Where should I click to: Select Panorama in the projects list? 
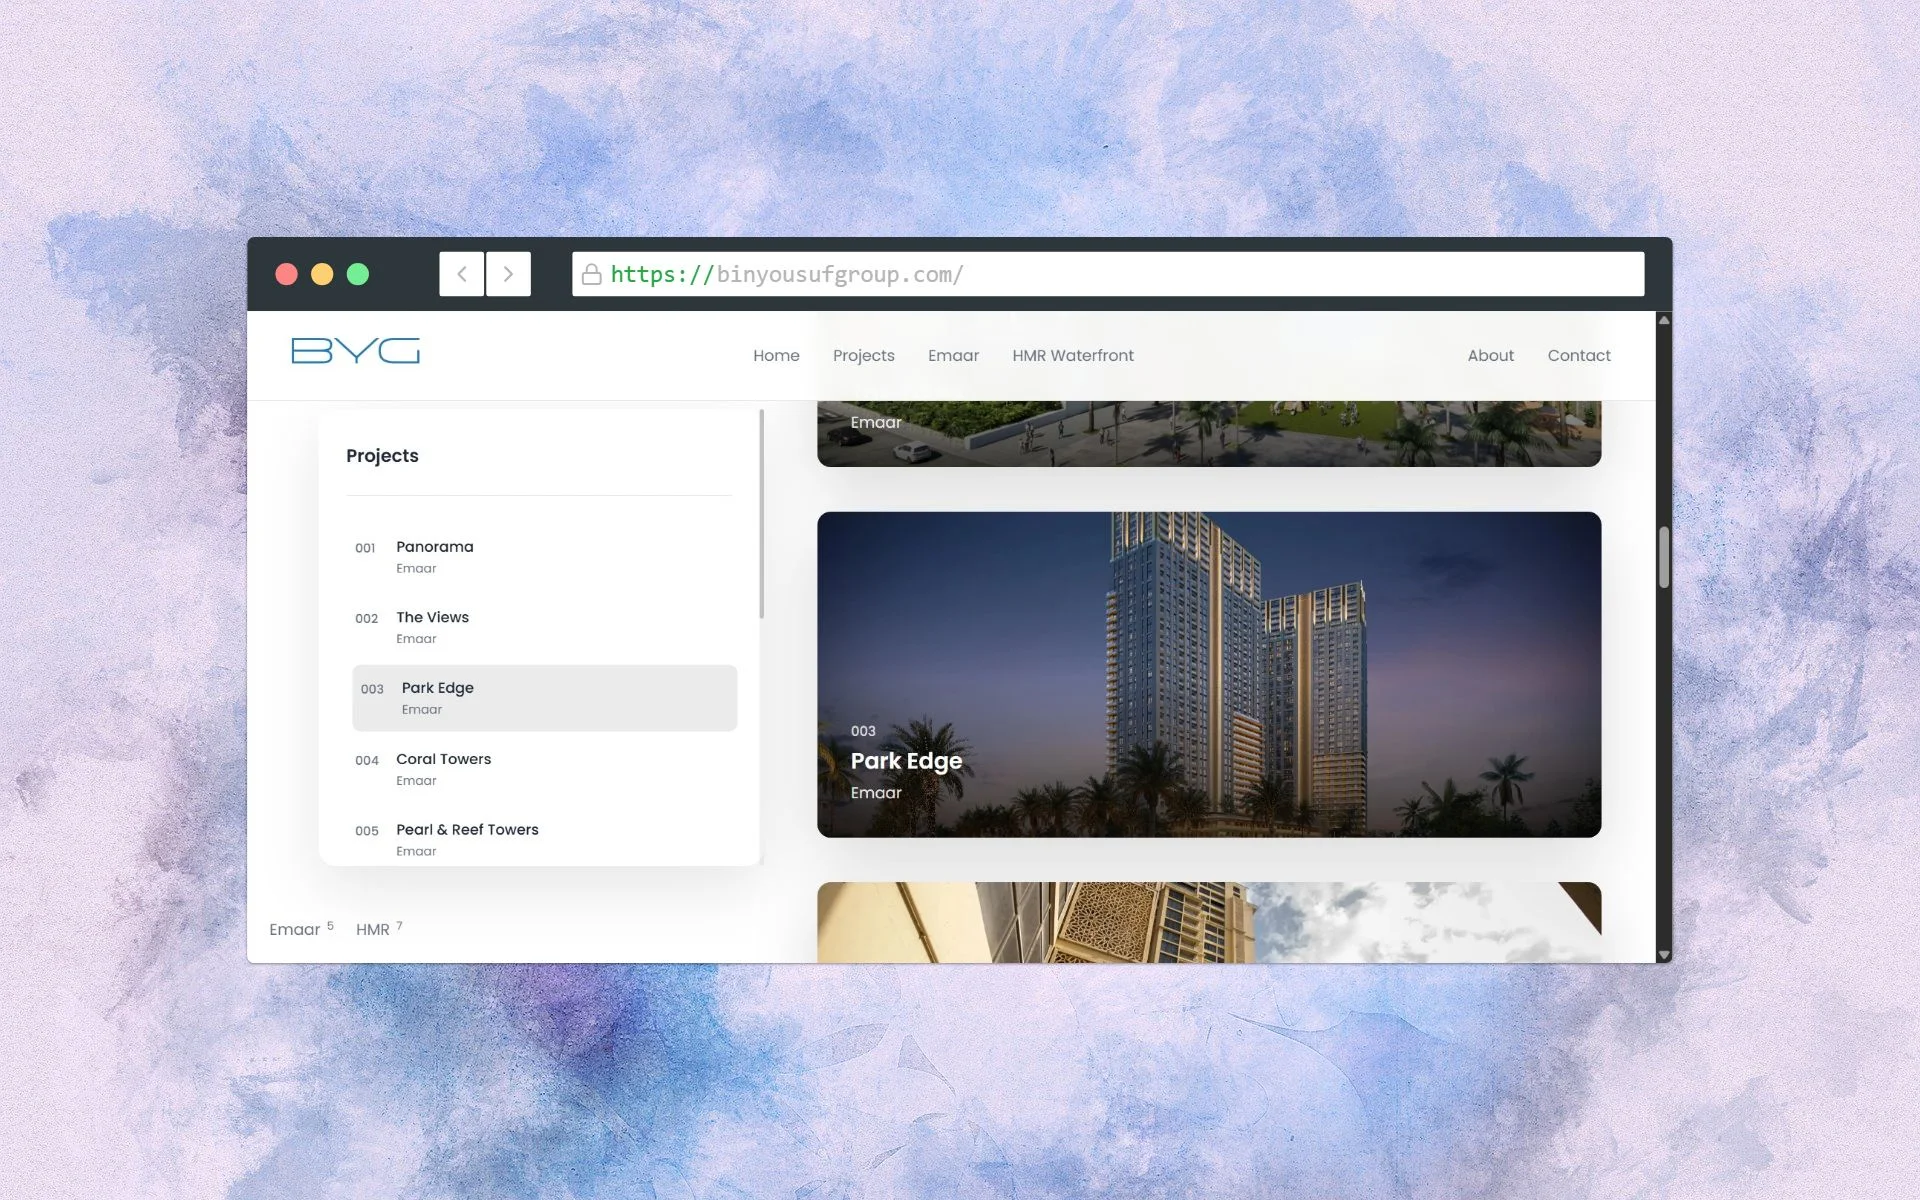(435, 547)
